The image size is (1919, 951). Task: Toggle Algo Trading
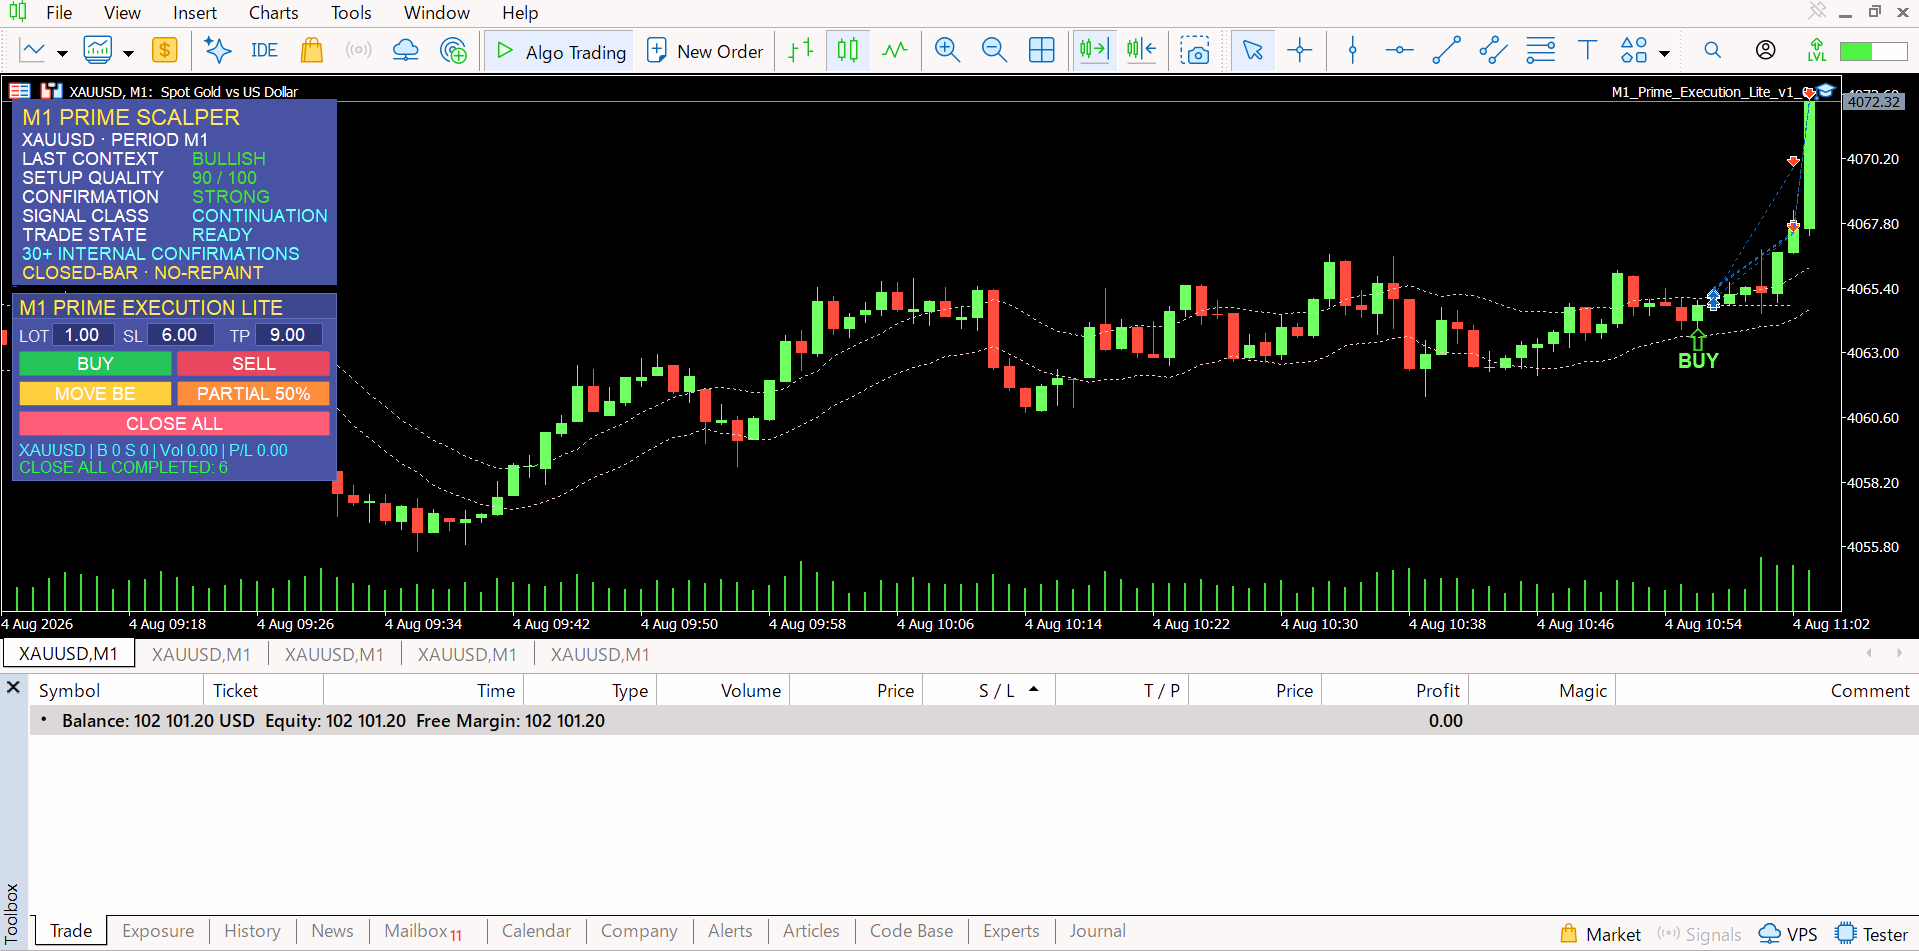point(561,51)
